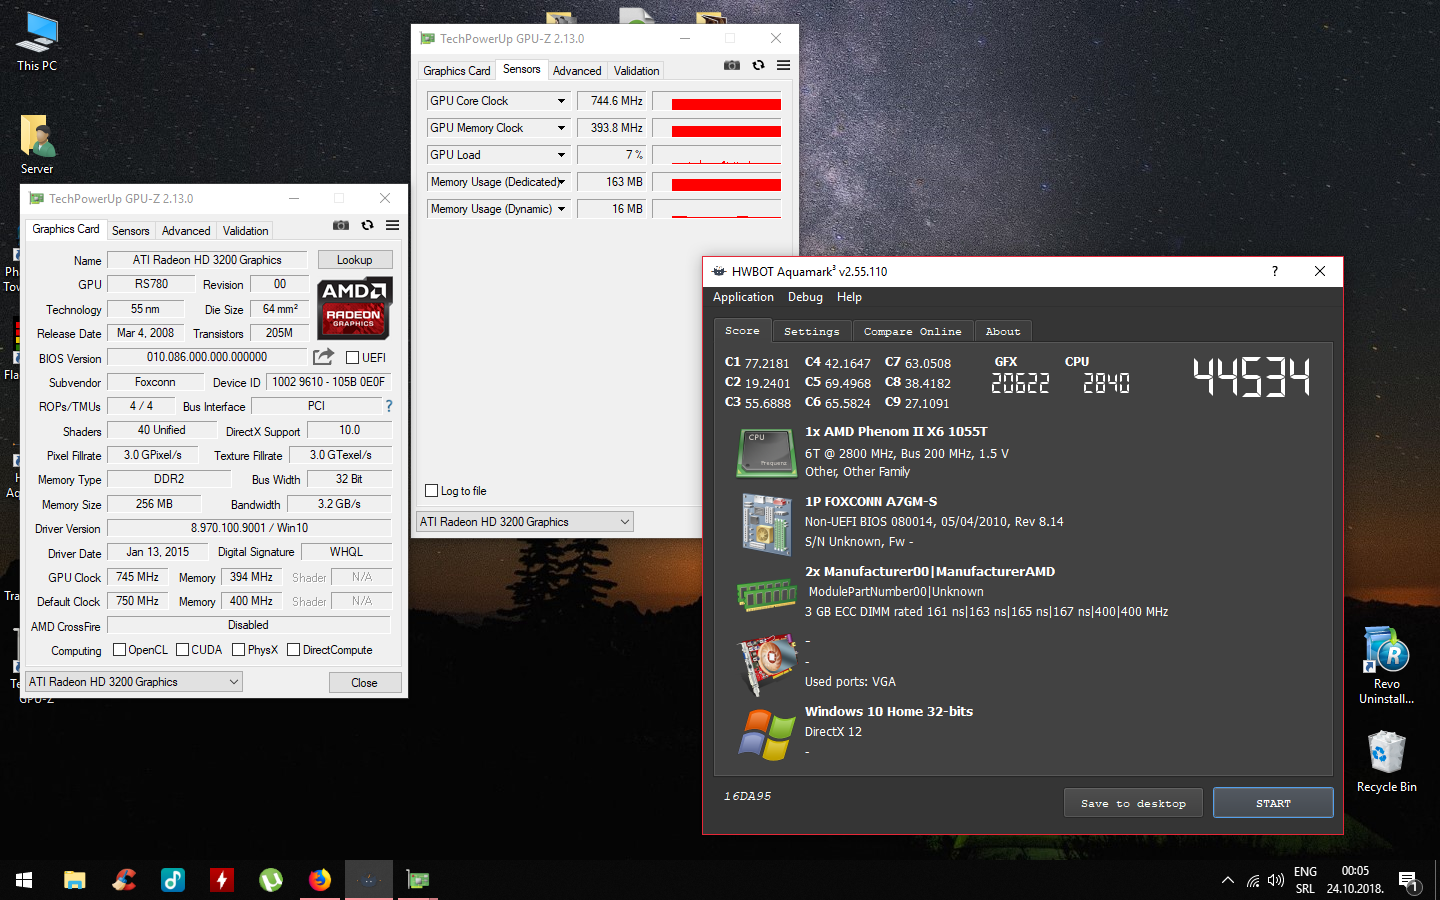Click the screenshot camera icon in Sensors GPU-Z window
1440x900 pixels.
point(732,65)
